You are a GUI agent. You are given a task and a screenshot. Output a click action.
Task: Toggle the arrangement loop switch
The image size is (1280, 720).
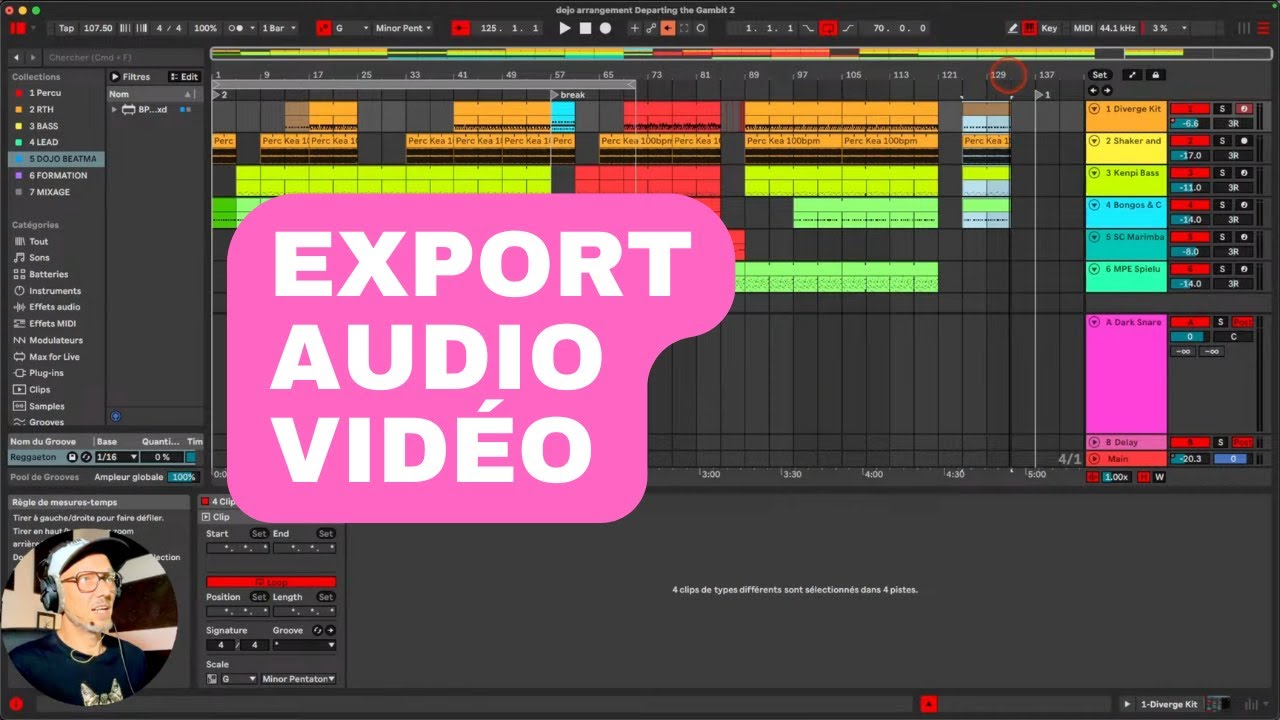(828, 28)
